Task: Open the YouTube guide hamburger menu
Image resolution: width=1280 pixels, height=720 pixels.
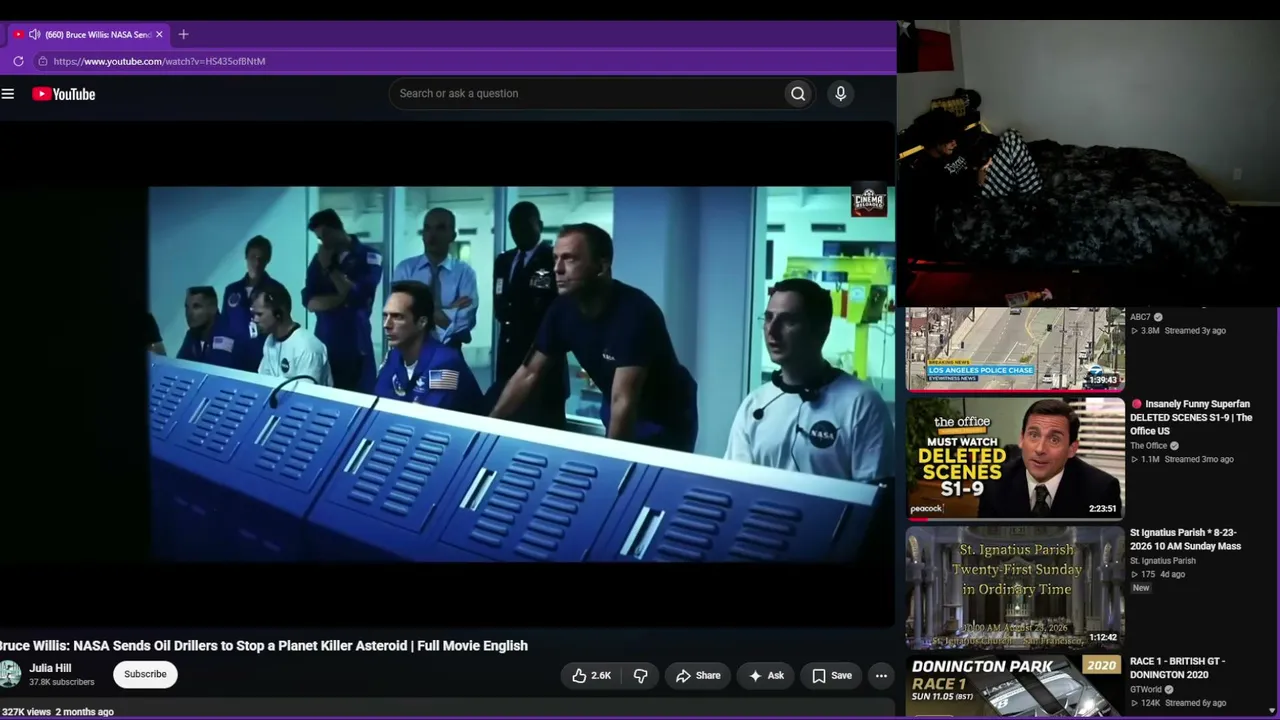Action: (8, 94)
